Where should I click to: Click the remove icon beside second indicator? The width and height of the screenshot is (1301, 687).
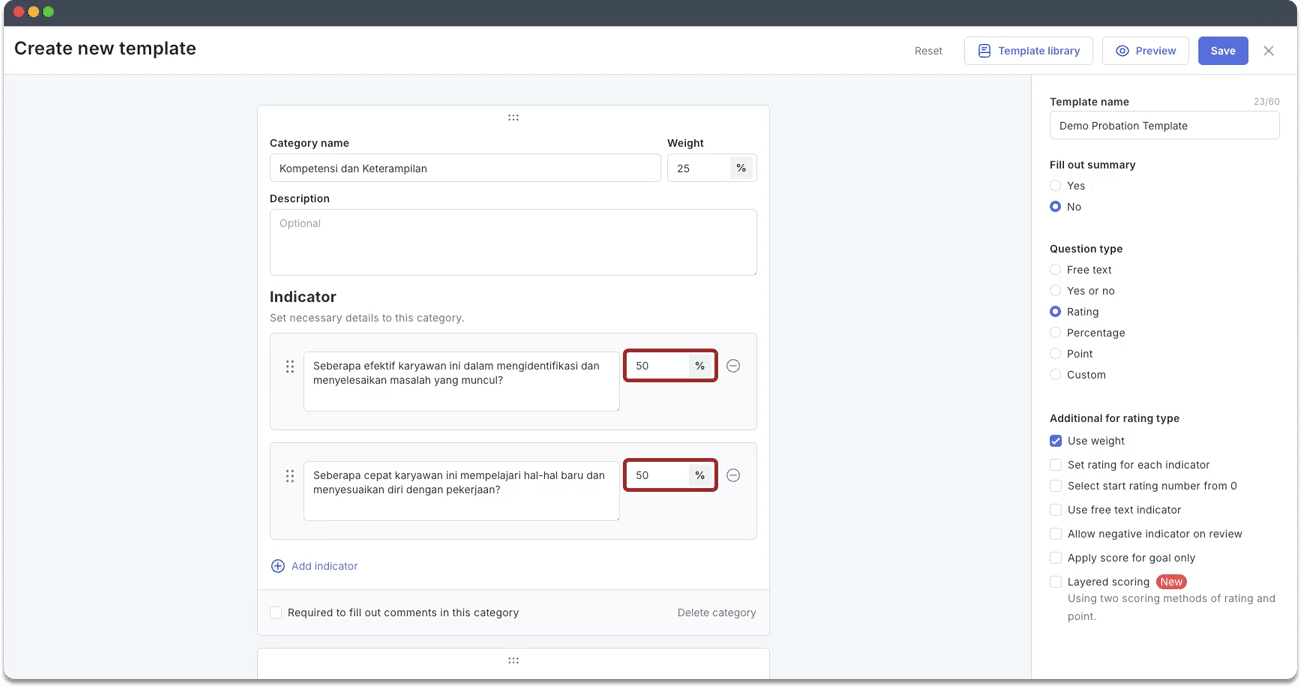pyautogui.click(x=733, y=476)
